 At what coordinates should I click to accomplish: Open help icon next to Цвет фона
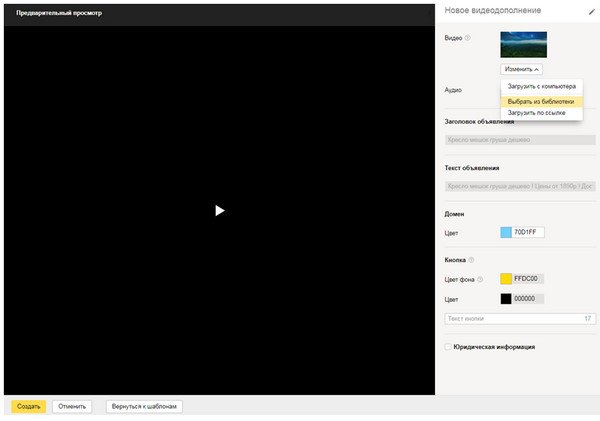tap(480, 279)
